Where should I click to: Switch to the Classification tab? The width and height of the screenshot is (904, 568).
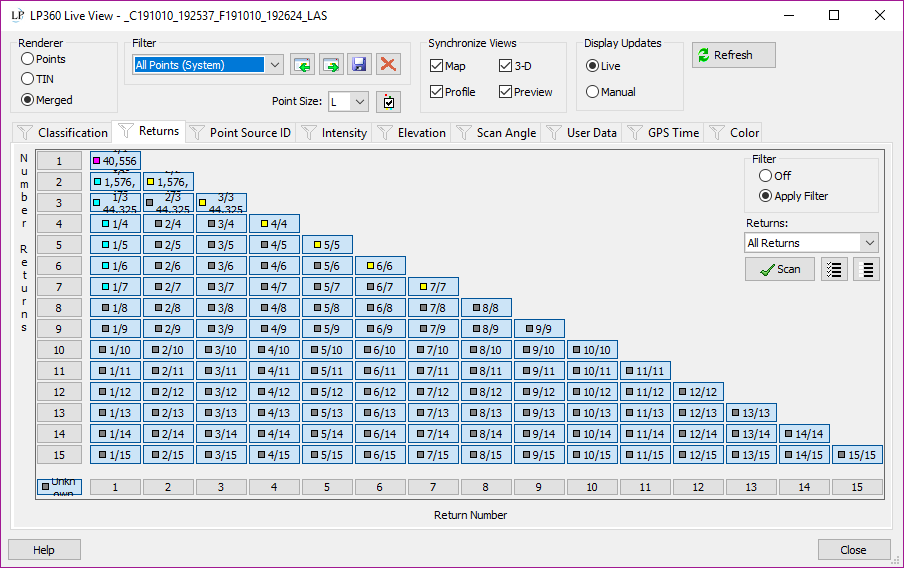click(x=63, y=133)
